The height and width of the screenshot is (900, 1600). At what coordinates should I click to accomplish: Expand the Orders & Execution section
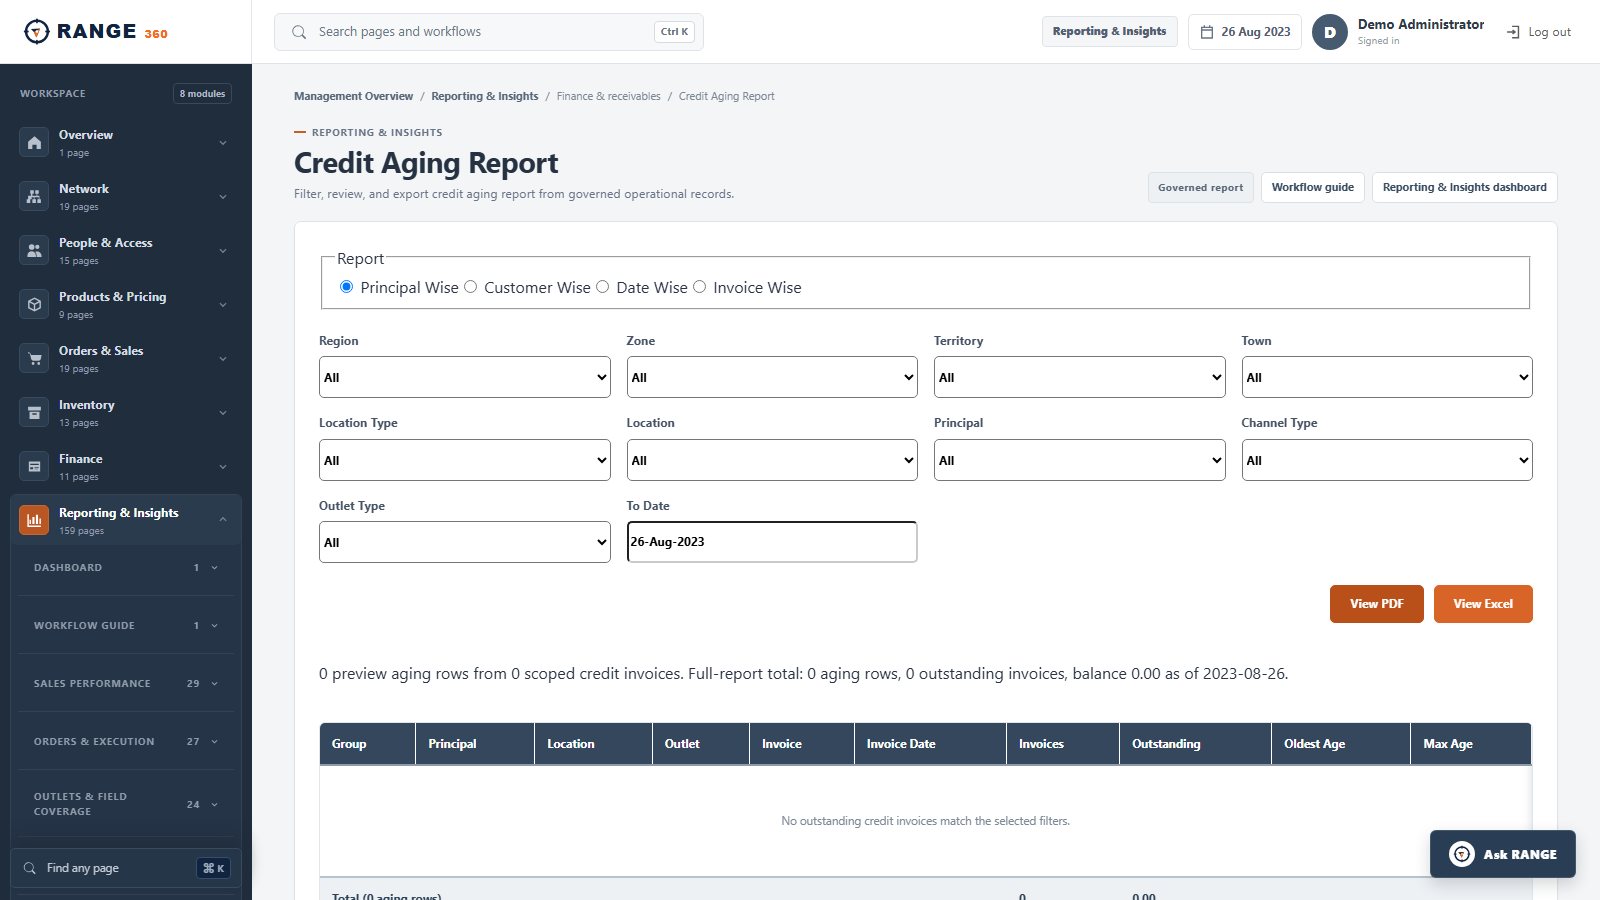point(126,741)
